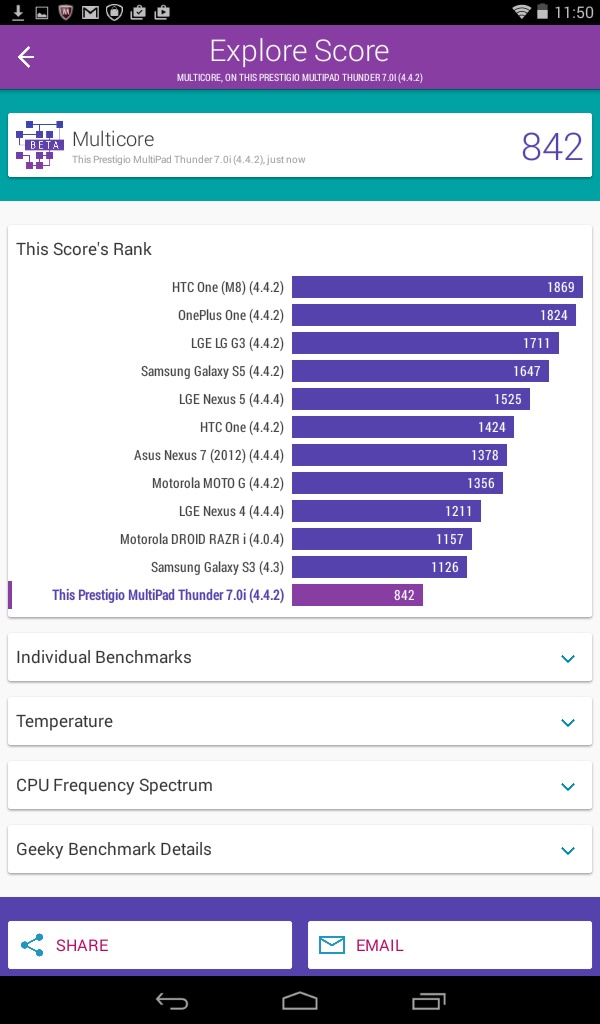The image size is (600, 1024).
Task: Tap the SHARE button label
Action: (x=82, y=945)
